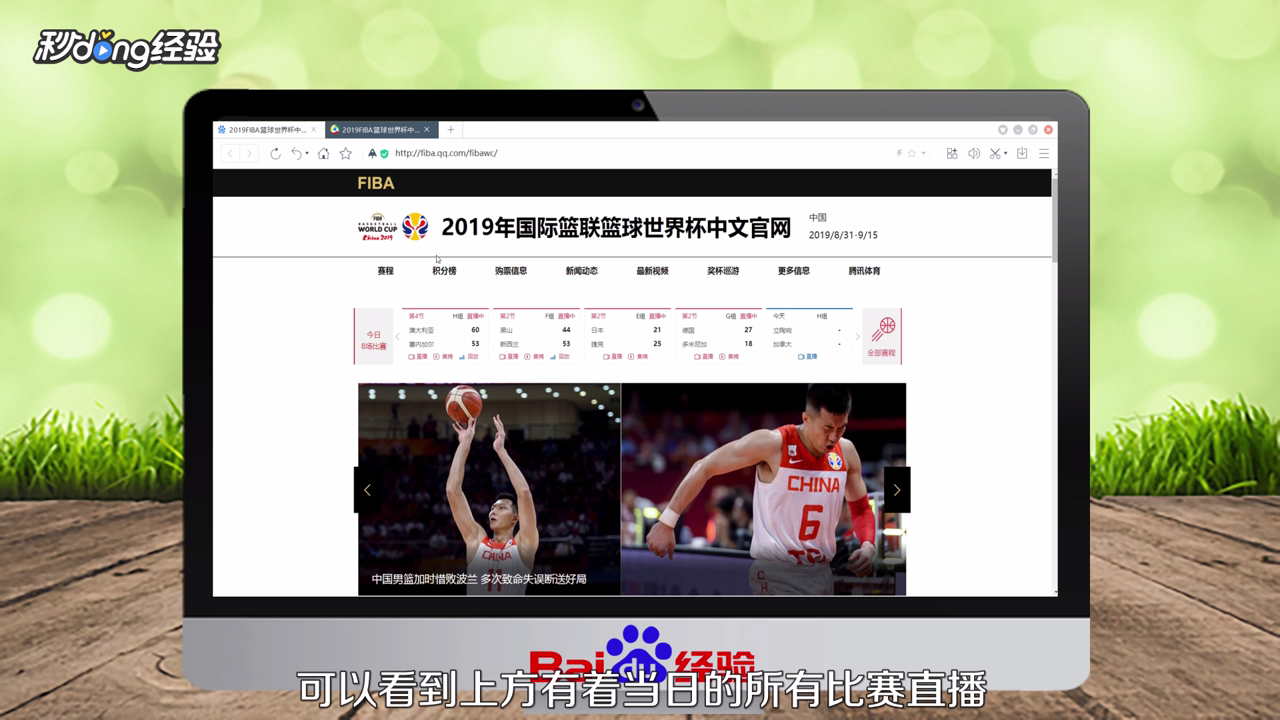Click 直播 link under 德国 vs 多米尼加 match

[703, 356]
